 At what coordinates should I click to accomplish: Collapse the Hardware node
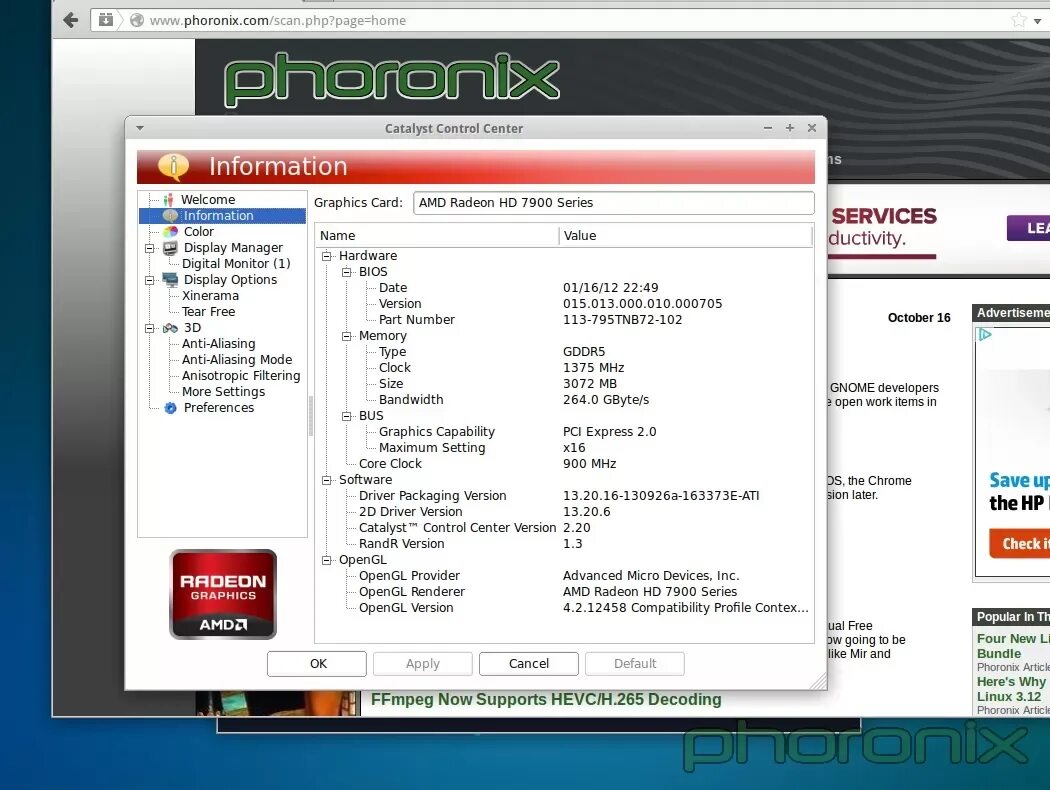(x=327, y=256)
